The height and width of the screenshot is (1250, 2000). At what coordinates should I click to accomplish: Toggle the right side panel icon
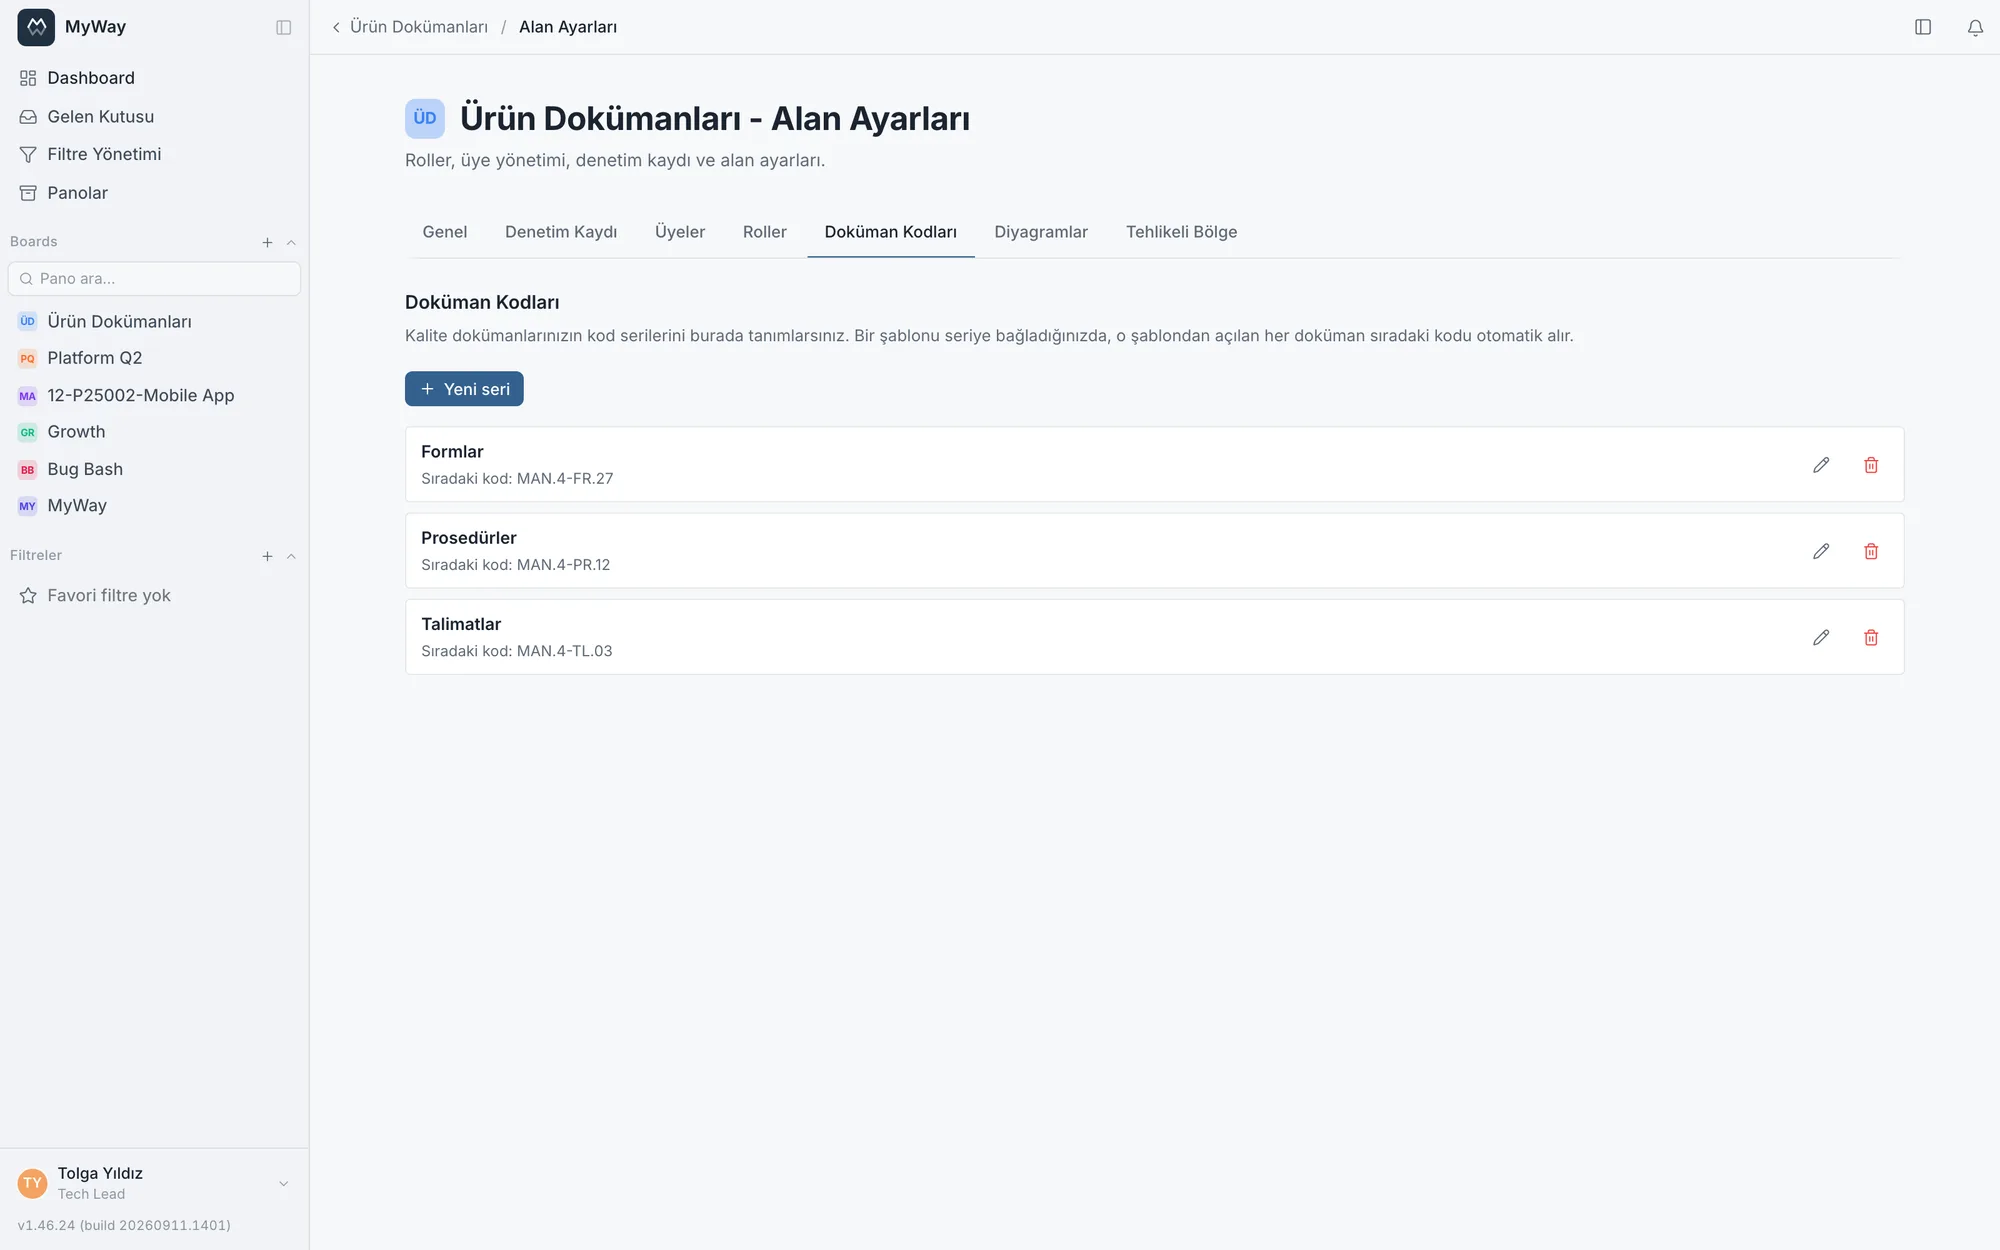point(1923,27)
